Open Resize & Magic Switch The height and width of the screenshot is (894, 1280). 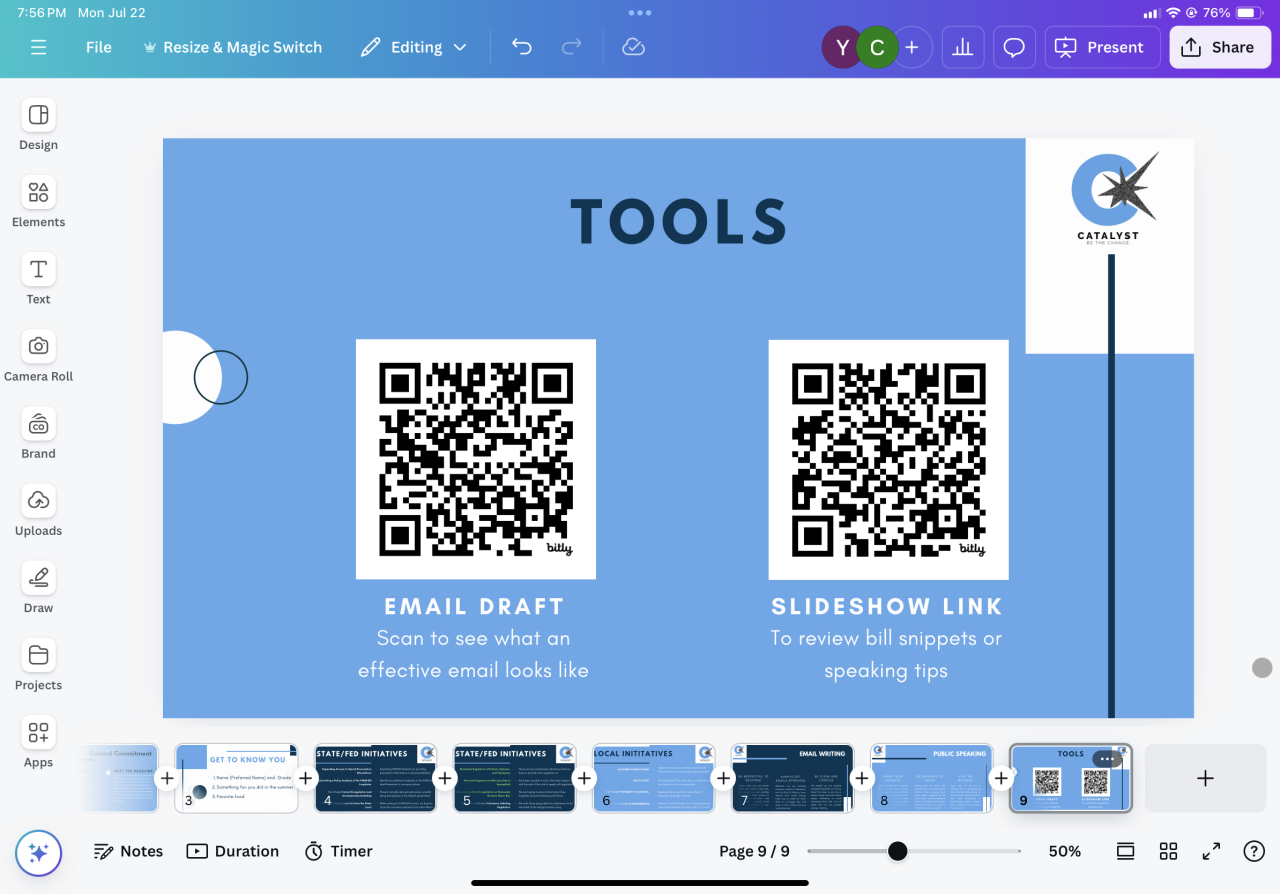click(x=233, y=47)
